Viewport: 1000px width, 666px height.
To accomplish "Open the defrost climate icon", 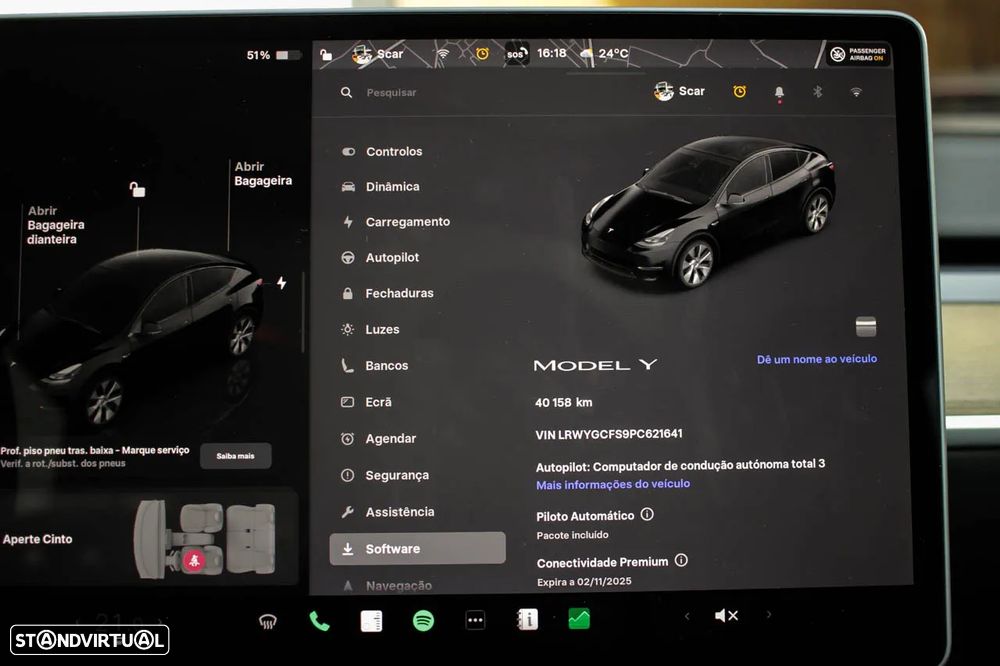I will tap(268, 621).
